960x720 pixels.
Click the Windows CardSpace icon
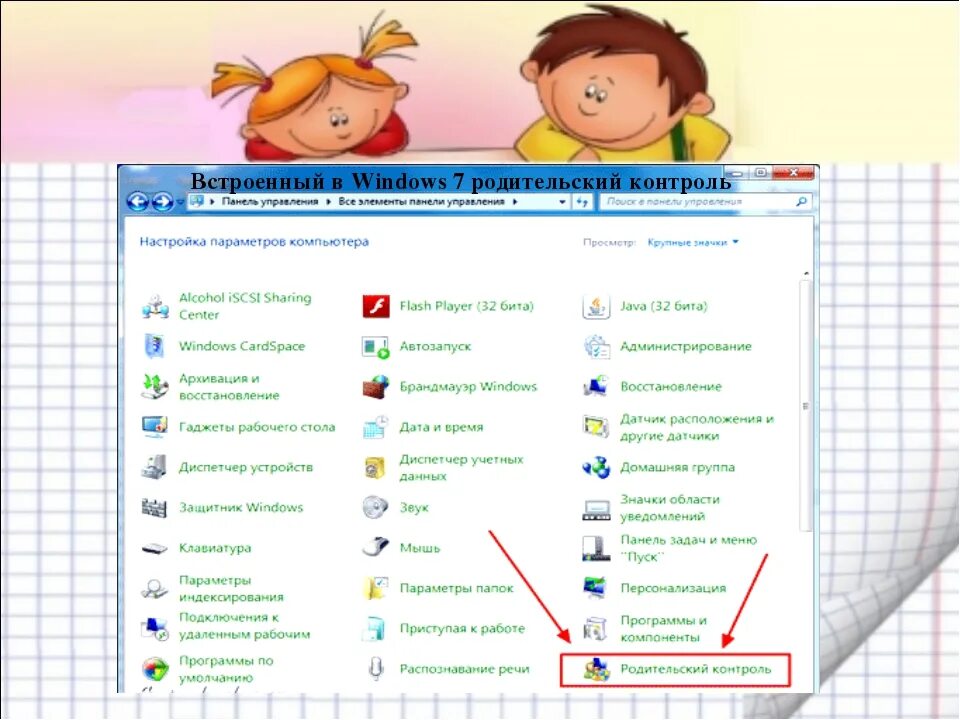(154, 347)
